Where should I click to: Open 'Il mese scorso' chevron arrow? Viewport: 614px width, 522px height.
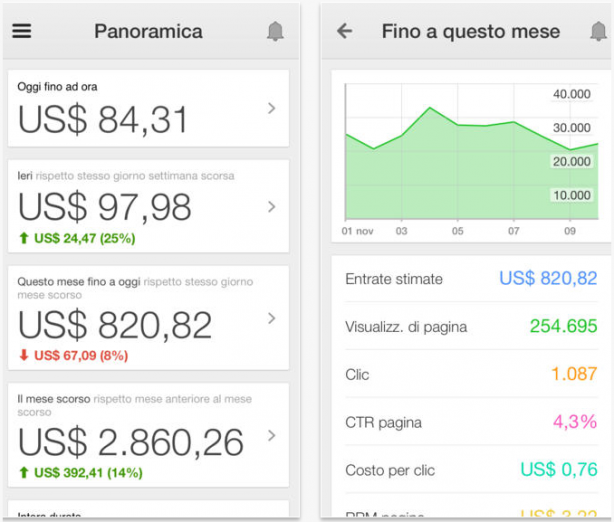pyautogui.click(x=271, y=435)
